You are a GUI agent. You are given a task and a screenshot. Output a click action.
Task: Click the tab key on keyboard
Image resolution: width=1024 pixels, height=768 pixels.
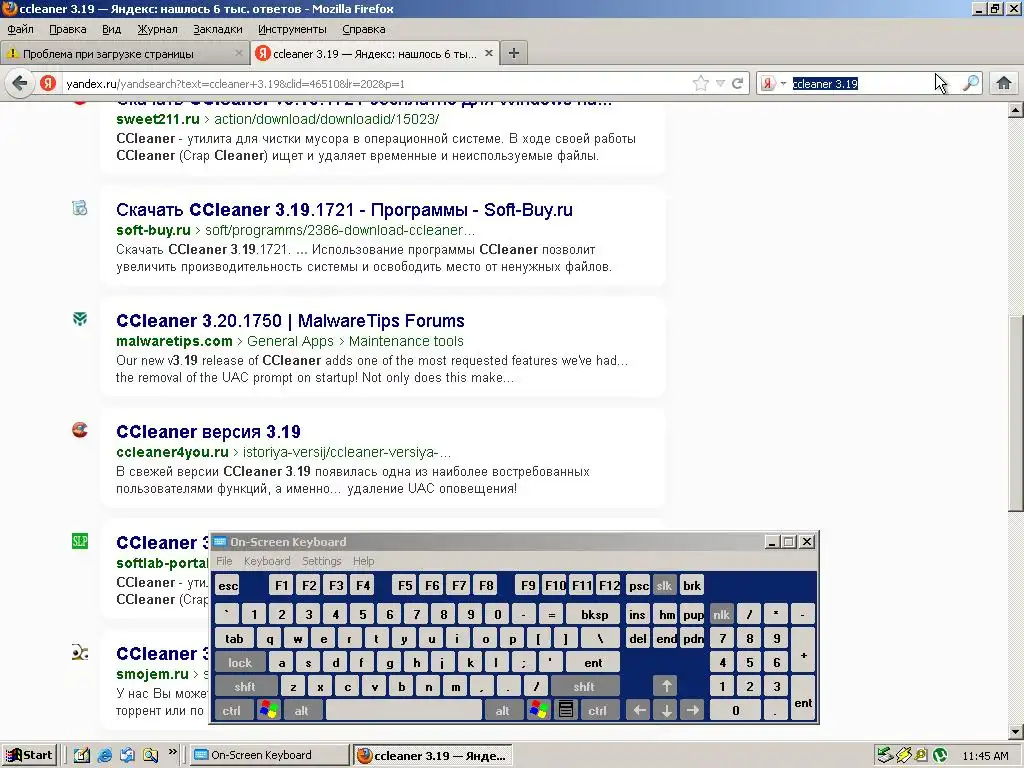click(x=234, y=639)
